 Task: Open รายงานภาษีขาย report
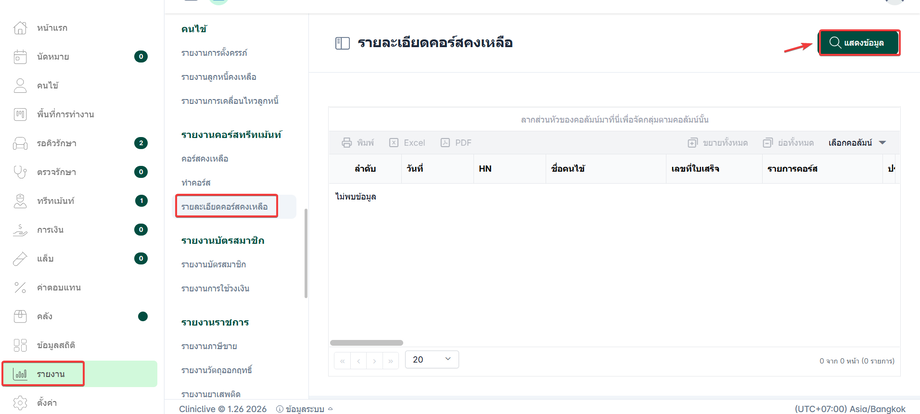(209, 346)
